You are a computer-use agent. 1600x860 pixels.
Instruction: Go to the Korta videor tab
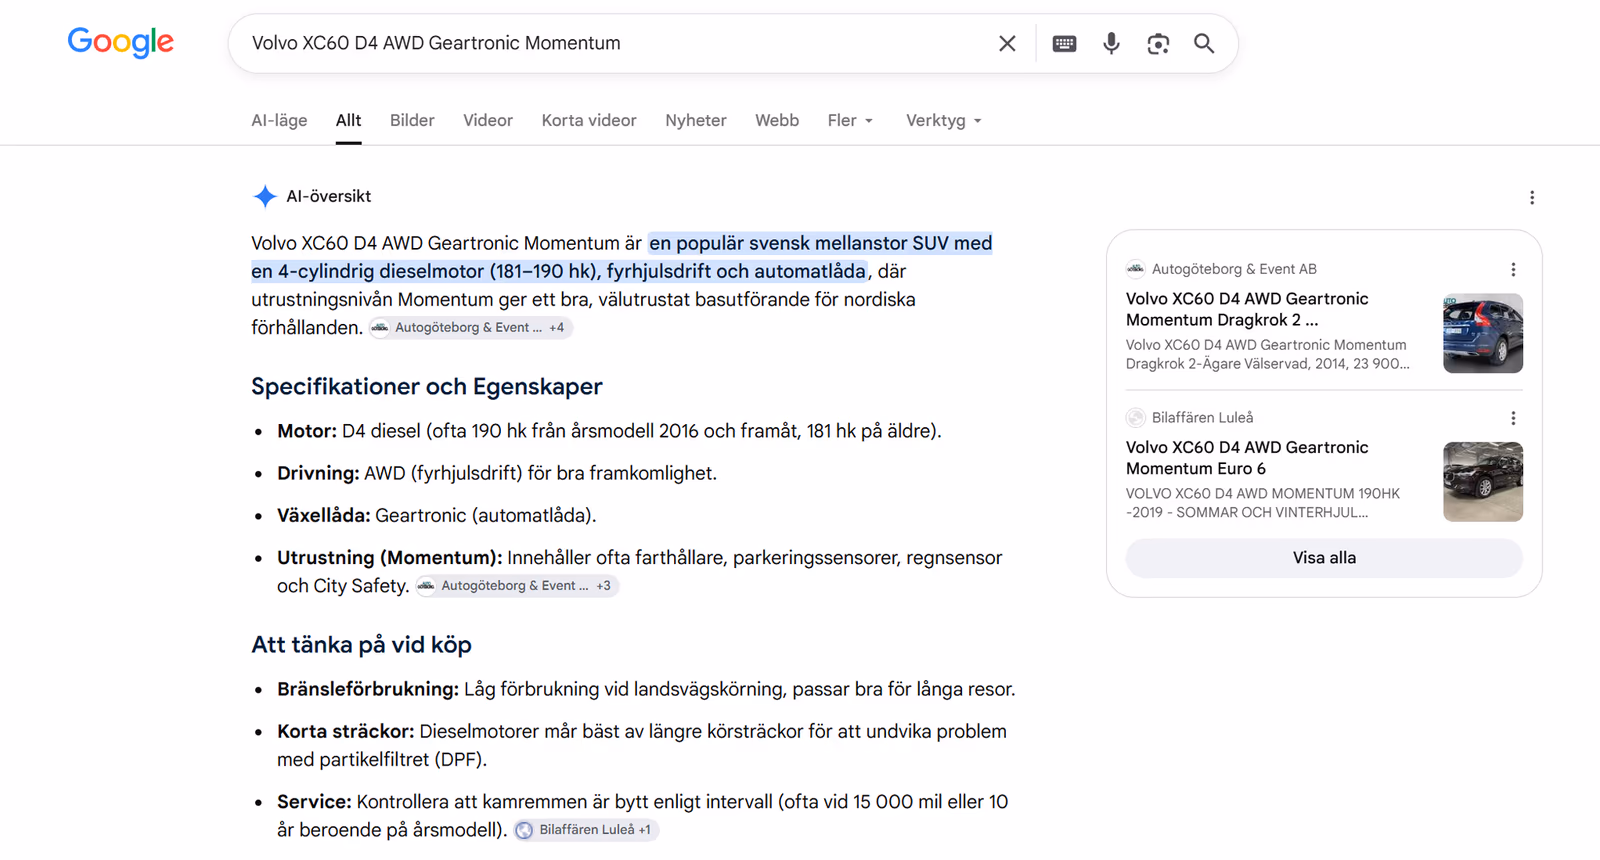(x=589, y=120)
